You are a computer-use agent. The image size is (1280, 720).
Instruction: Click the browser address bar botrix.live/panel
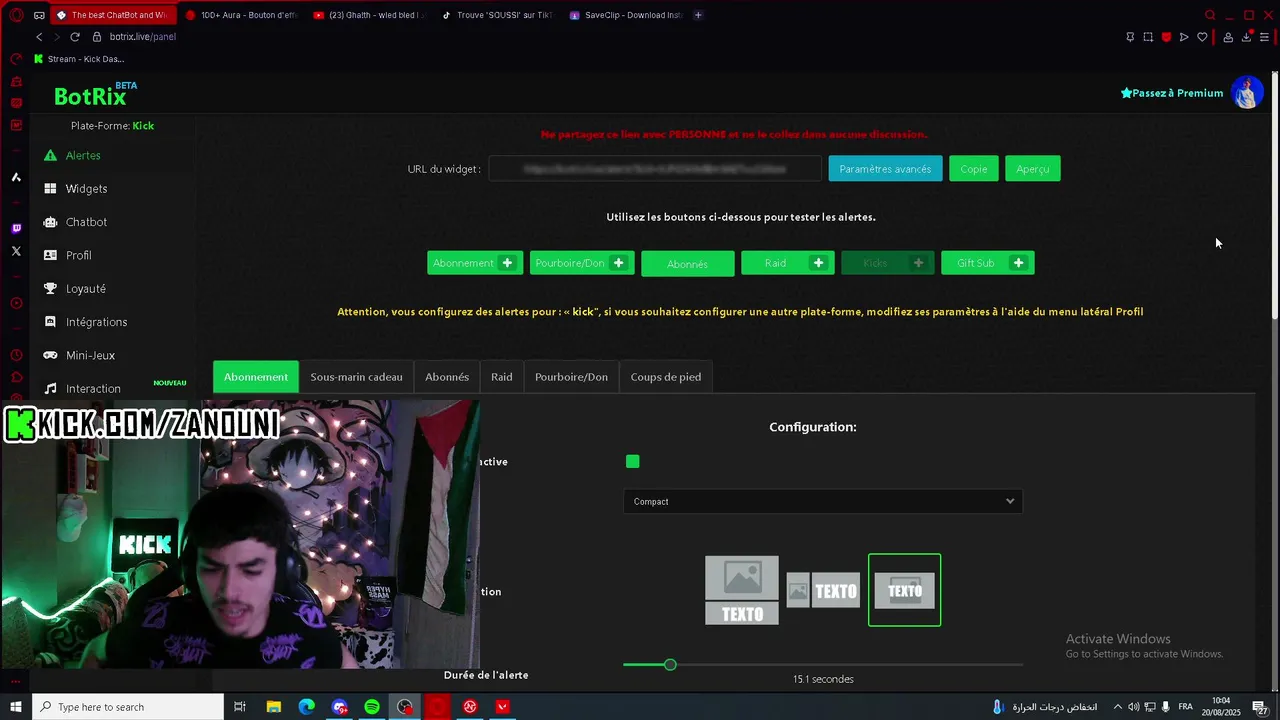click(x=142, y=37)
